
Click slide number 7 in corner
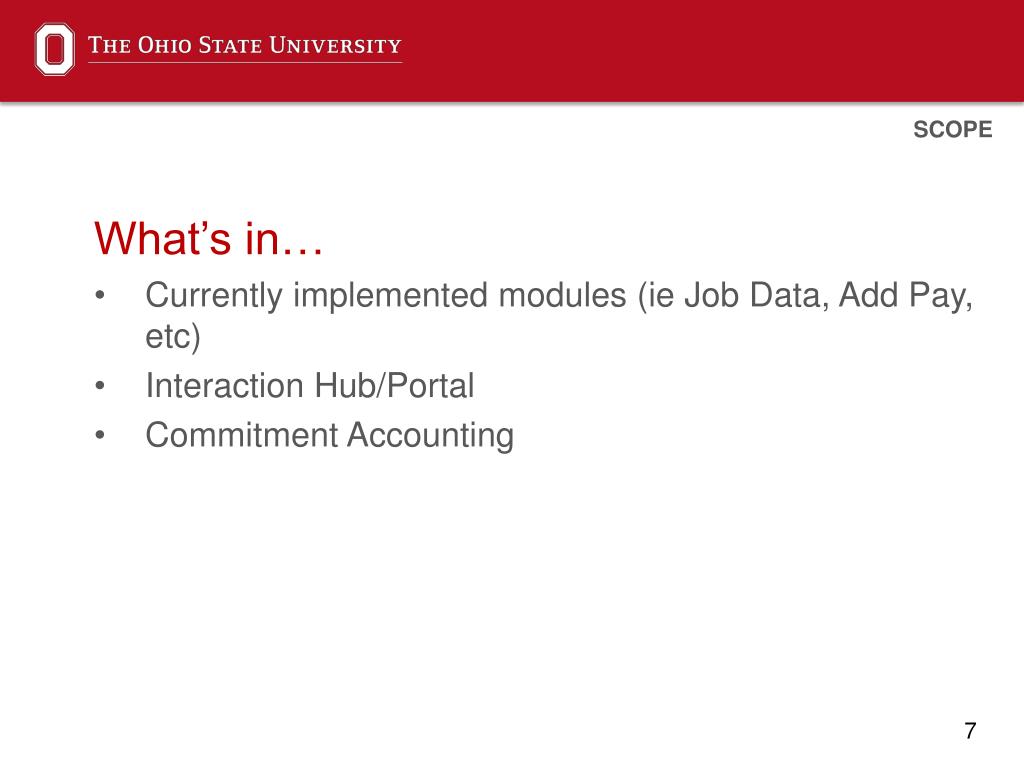[x=970, y=730]
